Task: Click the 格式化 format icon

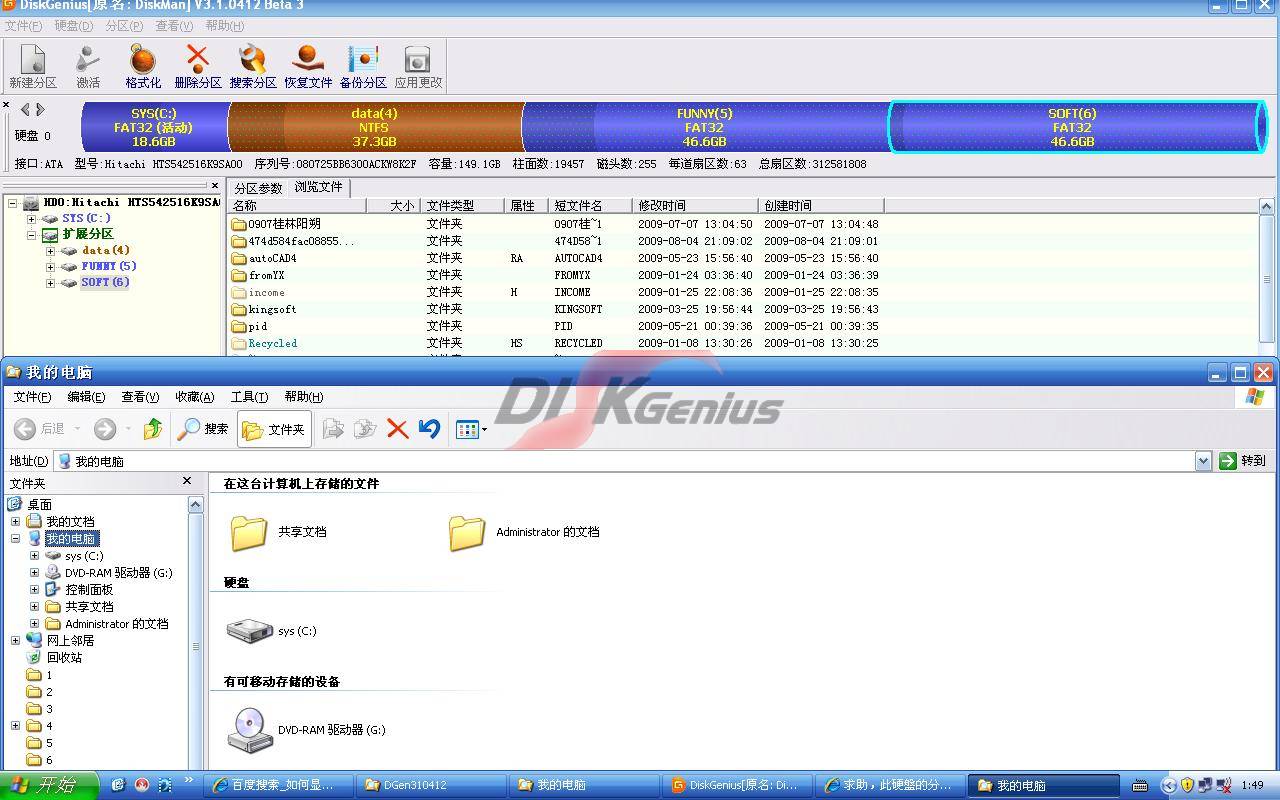Action: coord(143,66)
